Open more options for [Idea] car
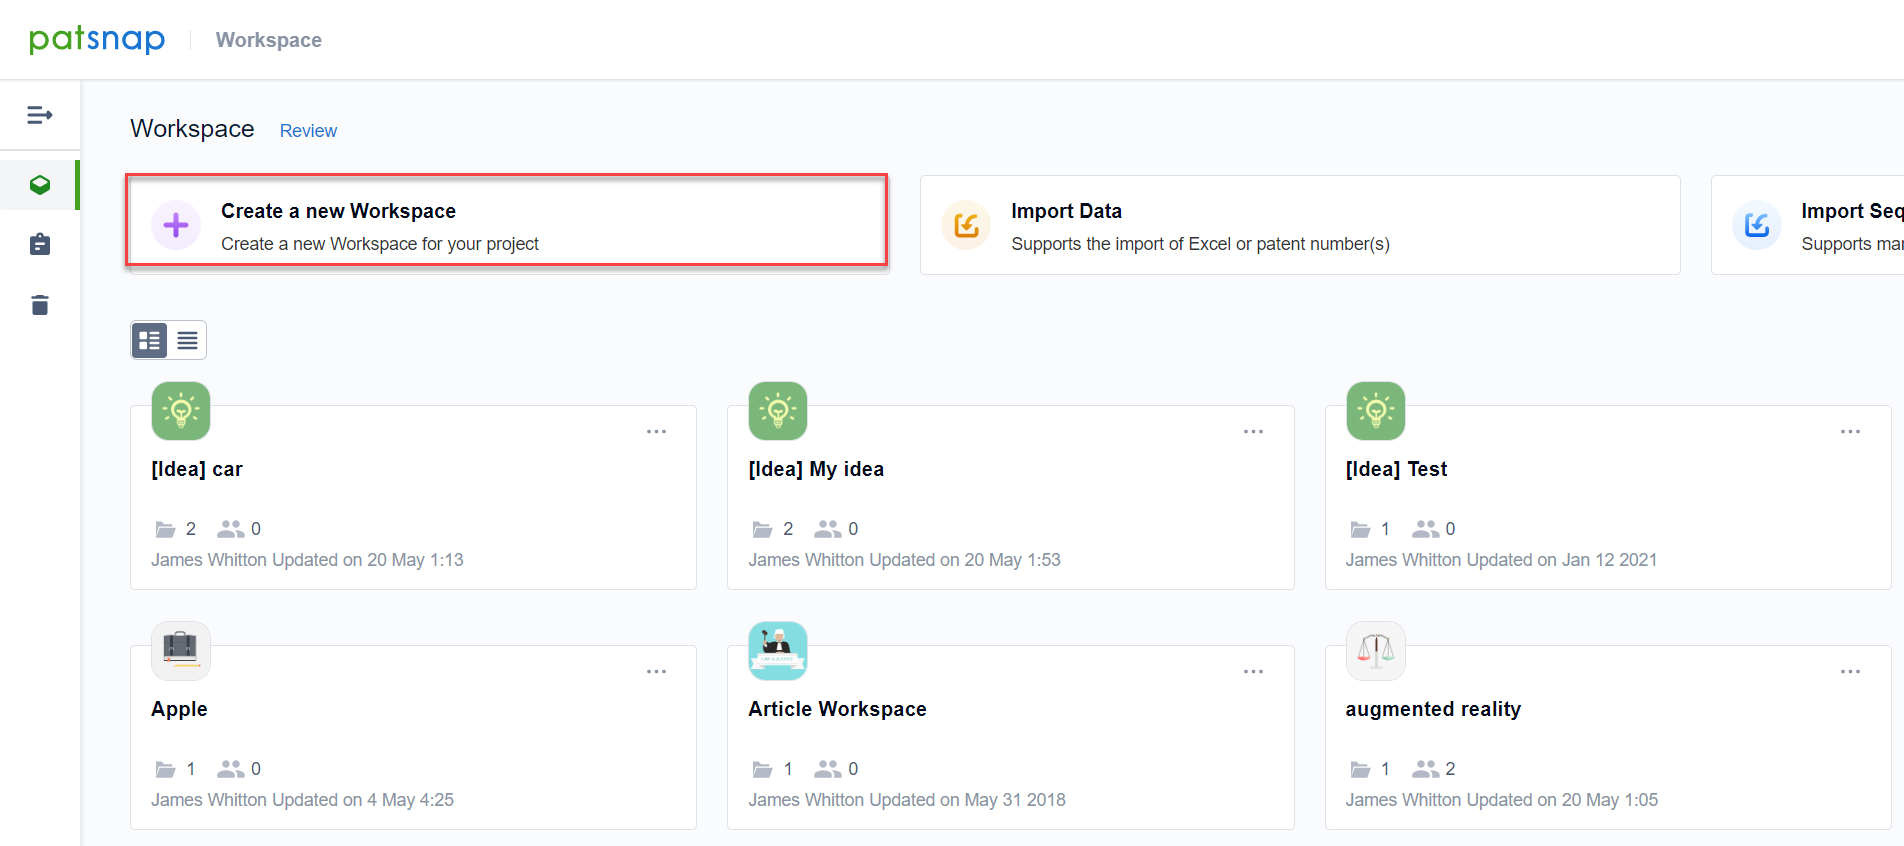The width and height of the screenshot is (1904, 846). pos(656,432)
